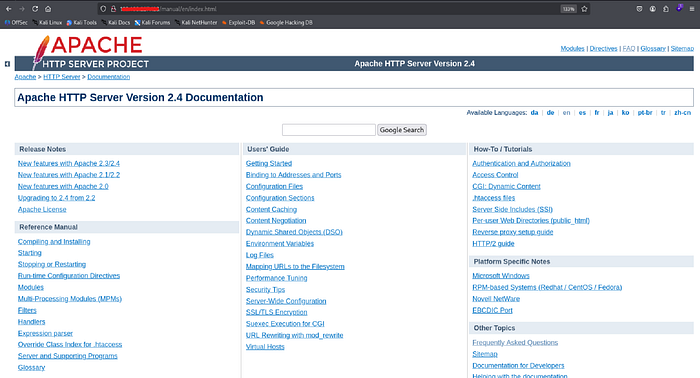Switch language to da

534,112
